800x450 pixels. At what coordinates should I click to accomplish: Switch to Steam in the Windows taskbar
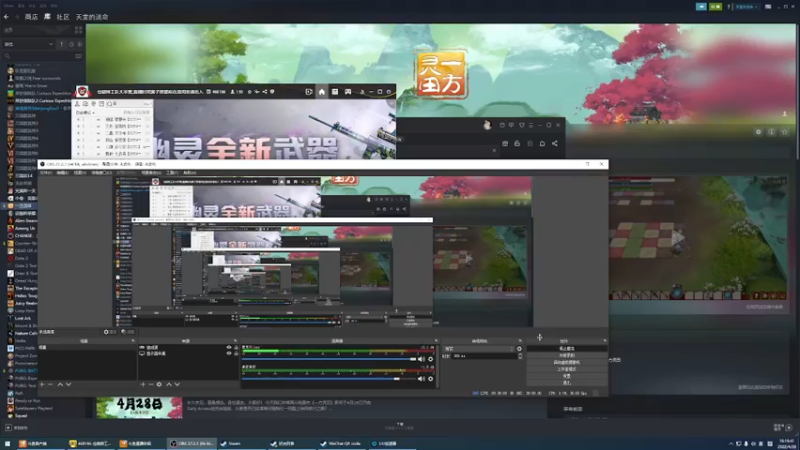[x=243, y=444]
